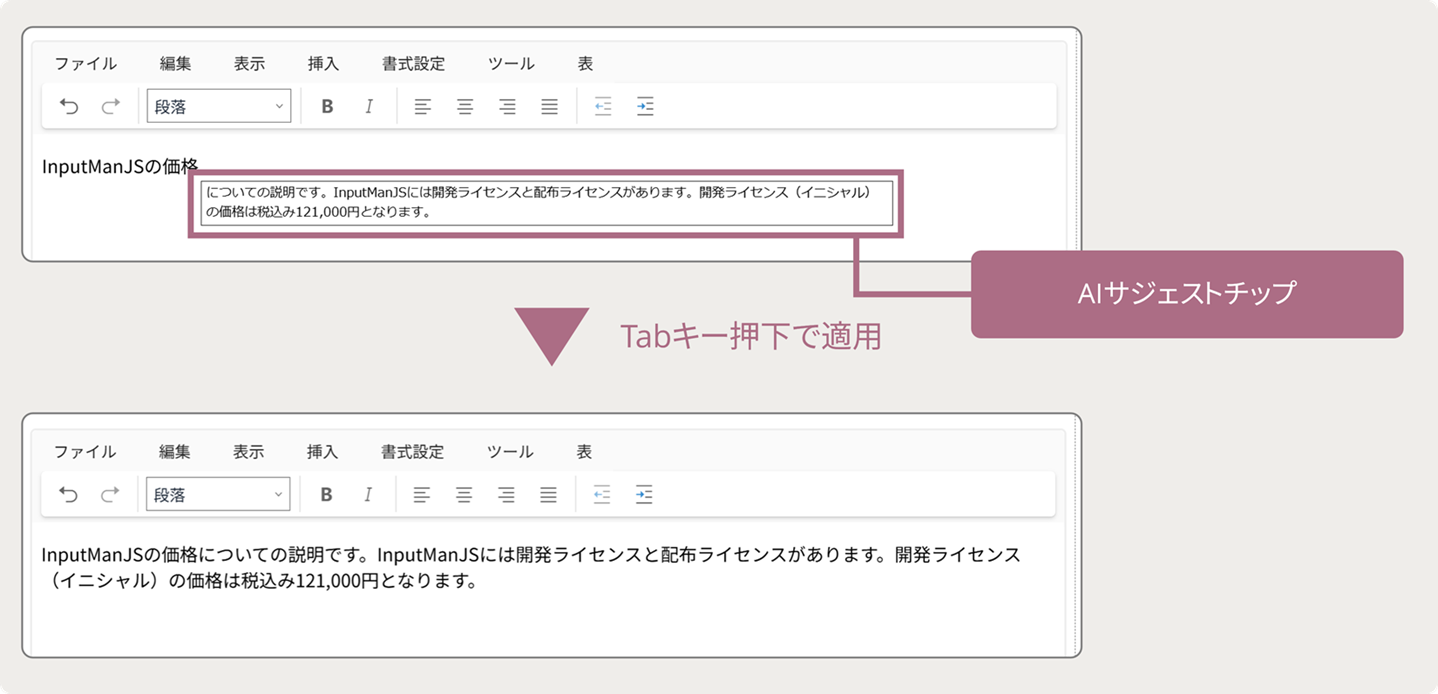Screen dimensions: 1438x694
Task: Click the Undo icon in the top toolbar
Action: 69,106
